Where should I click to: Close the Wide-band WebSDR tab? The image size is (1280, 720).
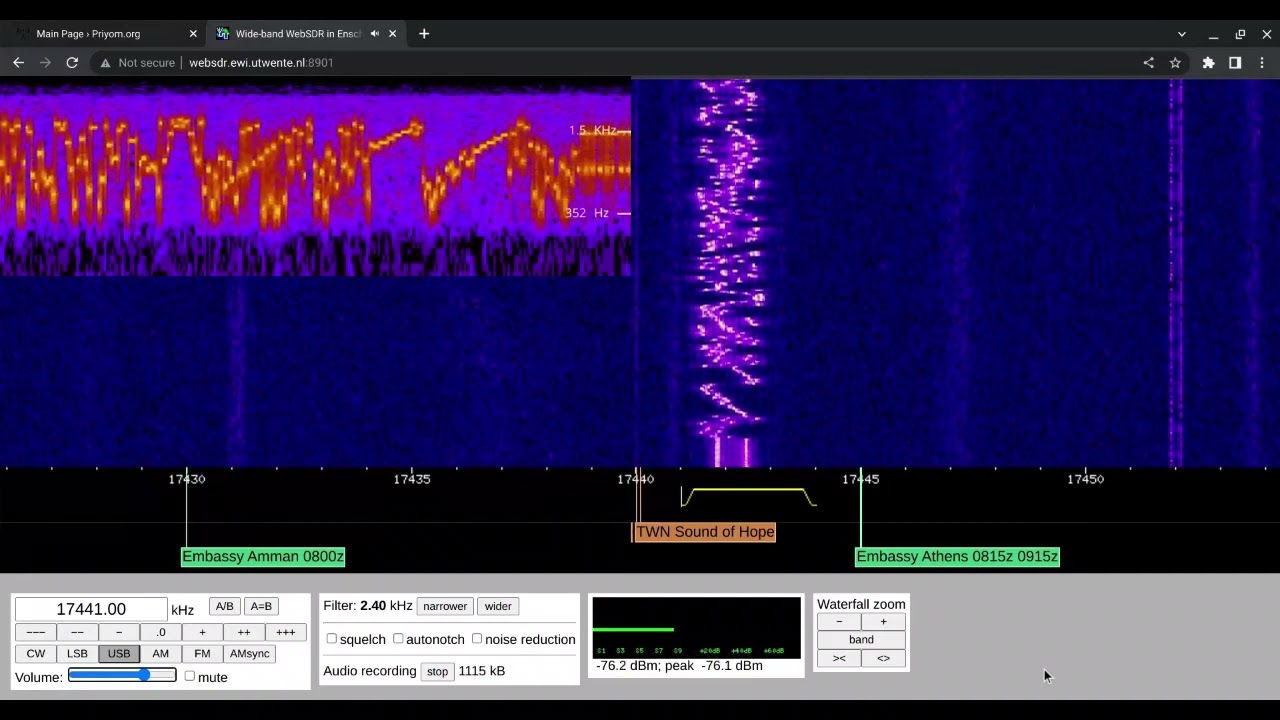[392, 33]
